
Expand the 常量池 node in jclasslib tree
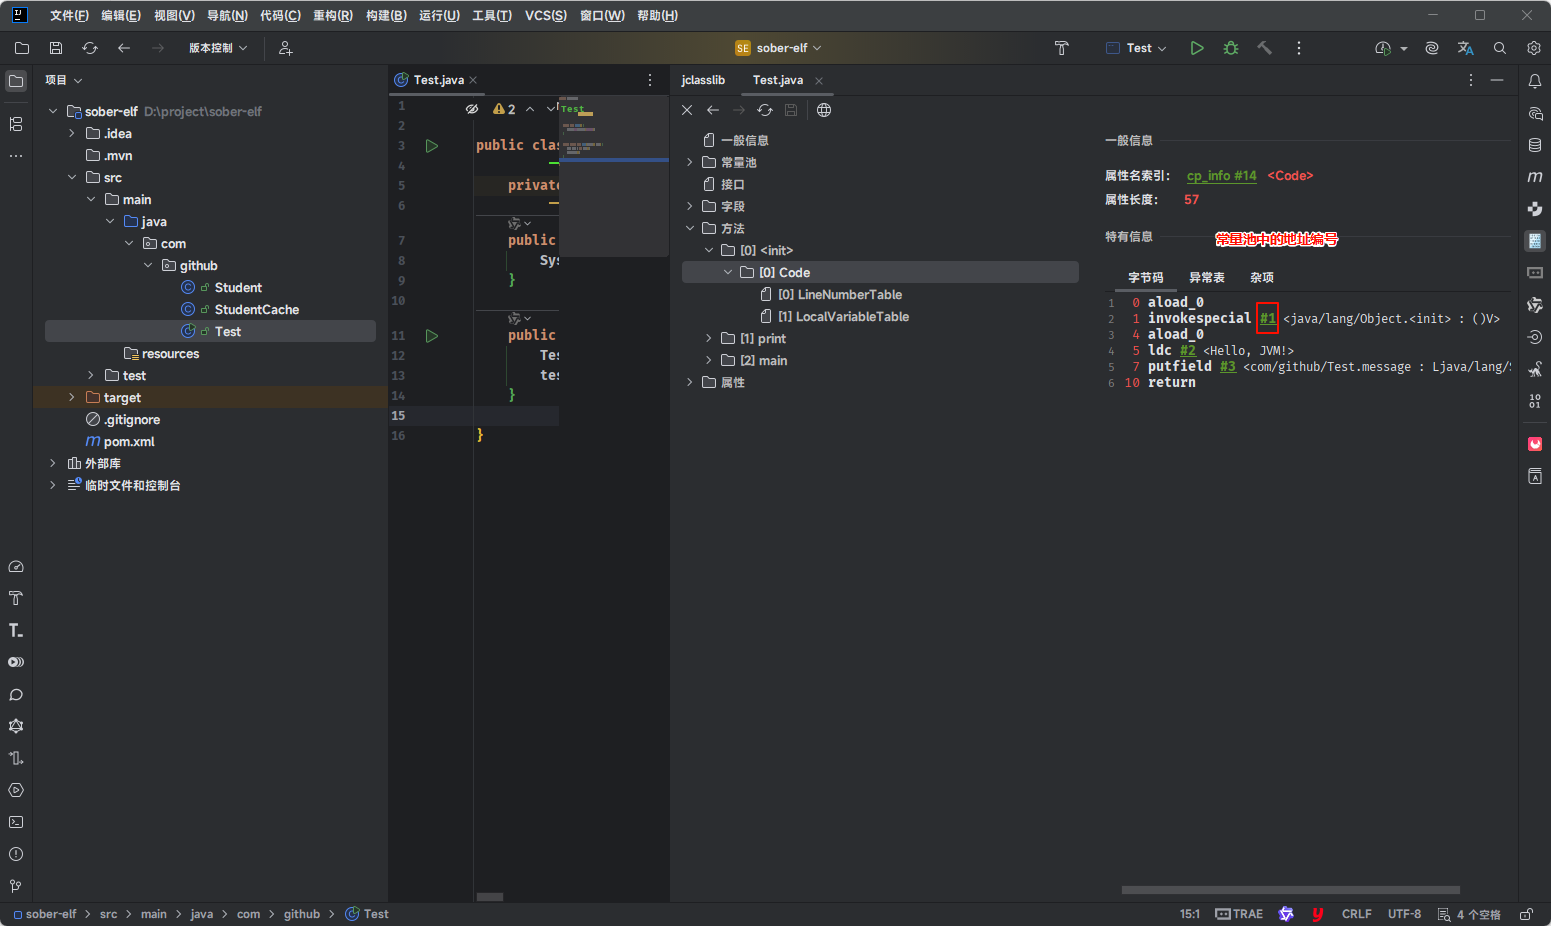click(690, 162)
